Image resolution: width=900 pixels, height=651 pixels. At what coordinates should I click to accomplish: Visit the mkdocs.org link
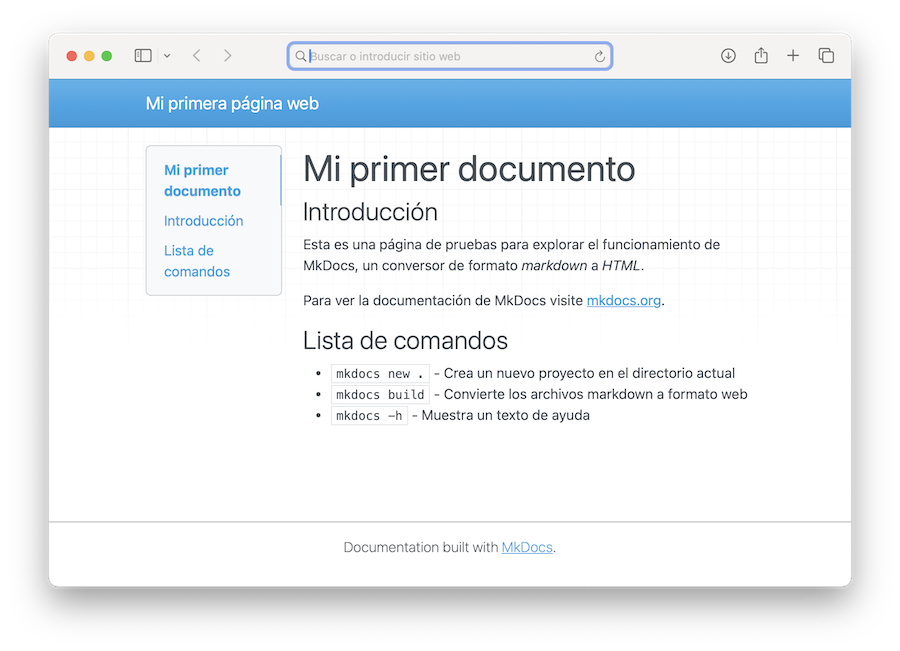coord(623,300)
